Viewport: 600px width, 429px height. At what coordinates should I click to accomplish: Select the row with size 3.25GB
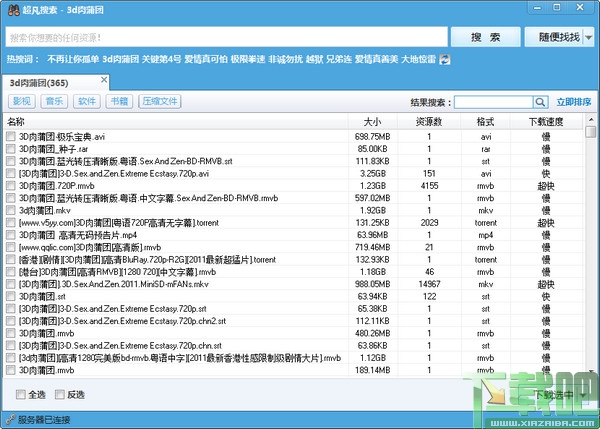(294, 173)
